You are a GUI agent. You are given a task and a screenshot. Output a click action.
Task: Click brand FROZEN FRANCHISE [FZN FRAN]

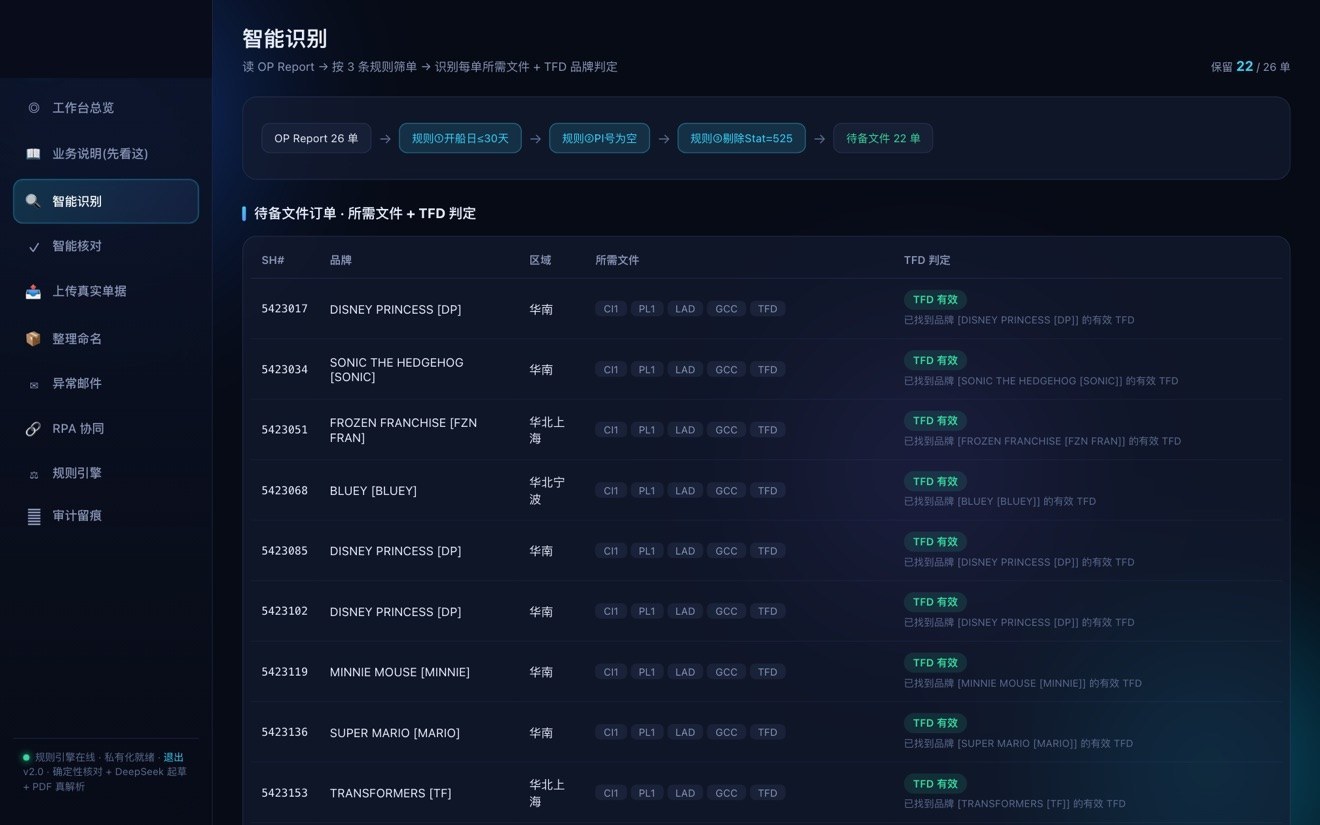click(x=403, y=430)
